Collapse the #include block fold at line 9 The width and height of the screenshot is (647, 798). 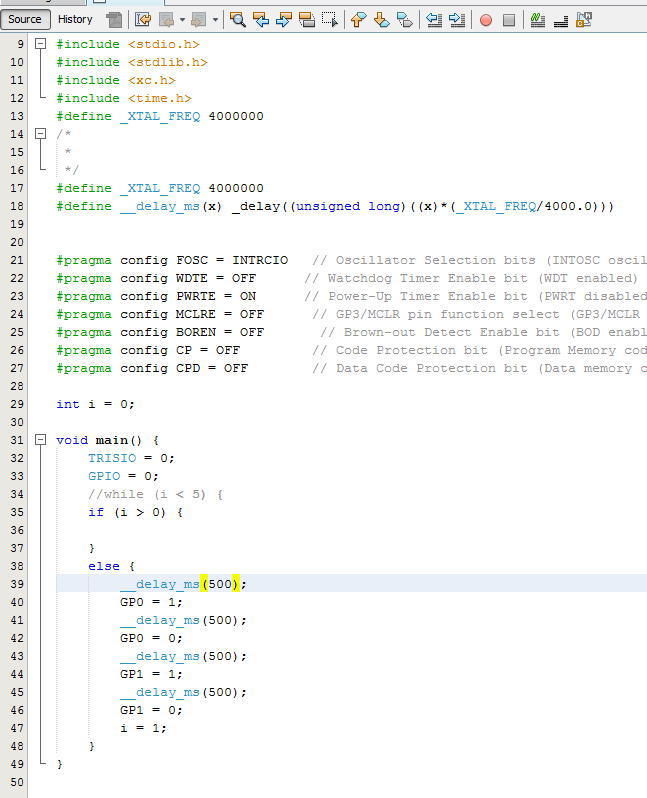pos(40,44)
